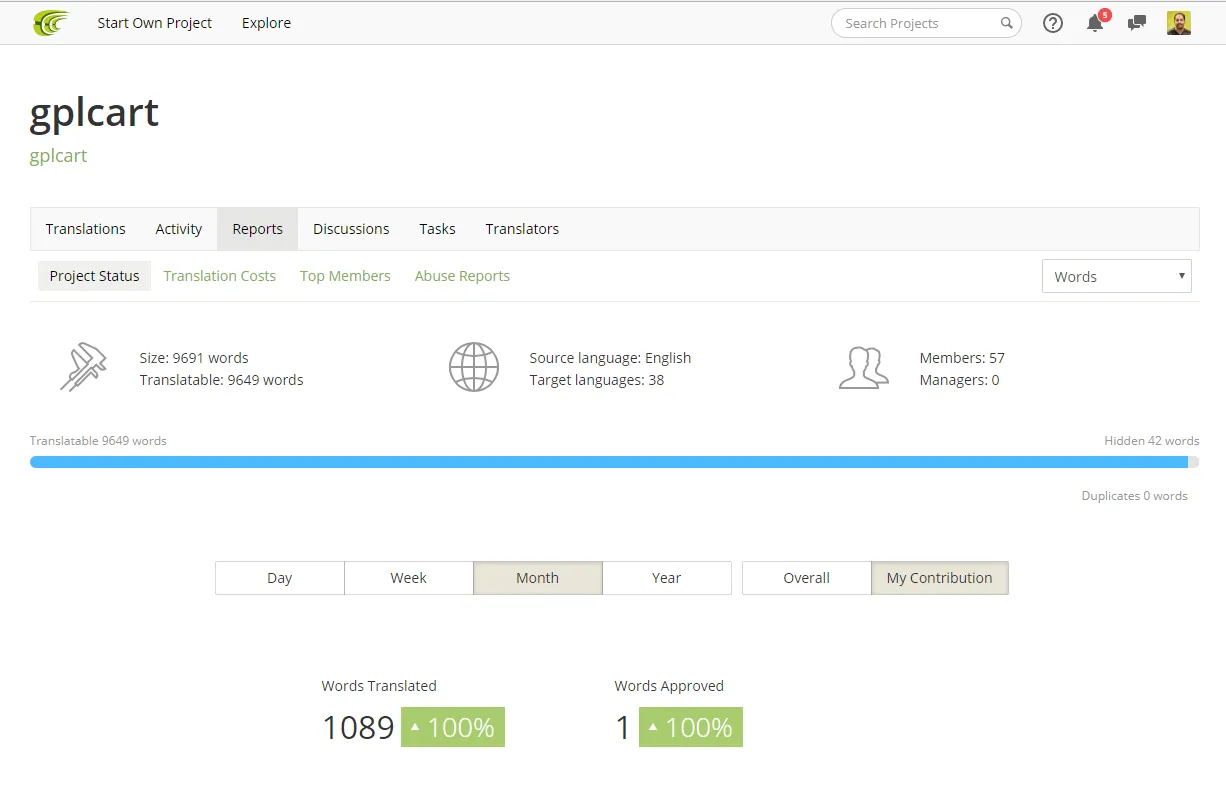Open the notifications bell icon
Image resolution: width=1226 pixels, height=797 pixels.
(x=1096, y=22)
